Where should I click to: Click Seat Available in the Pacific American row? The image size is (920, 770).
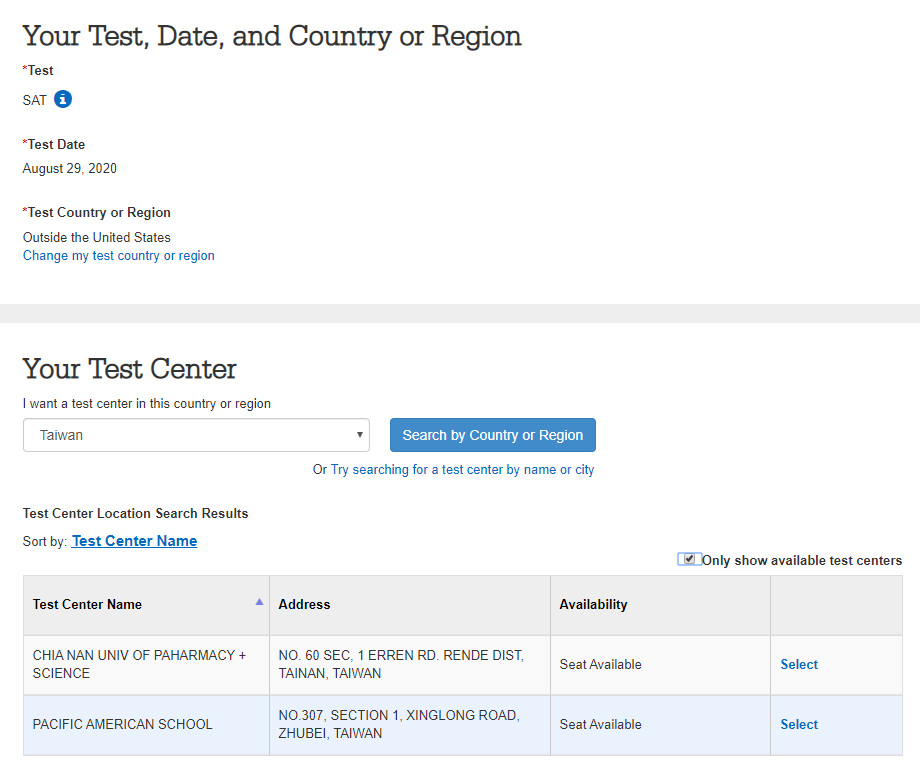[x=600, y=724]
